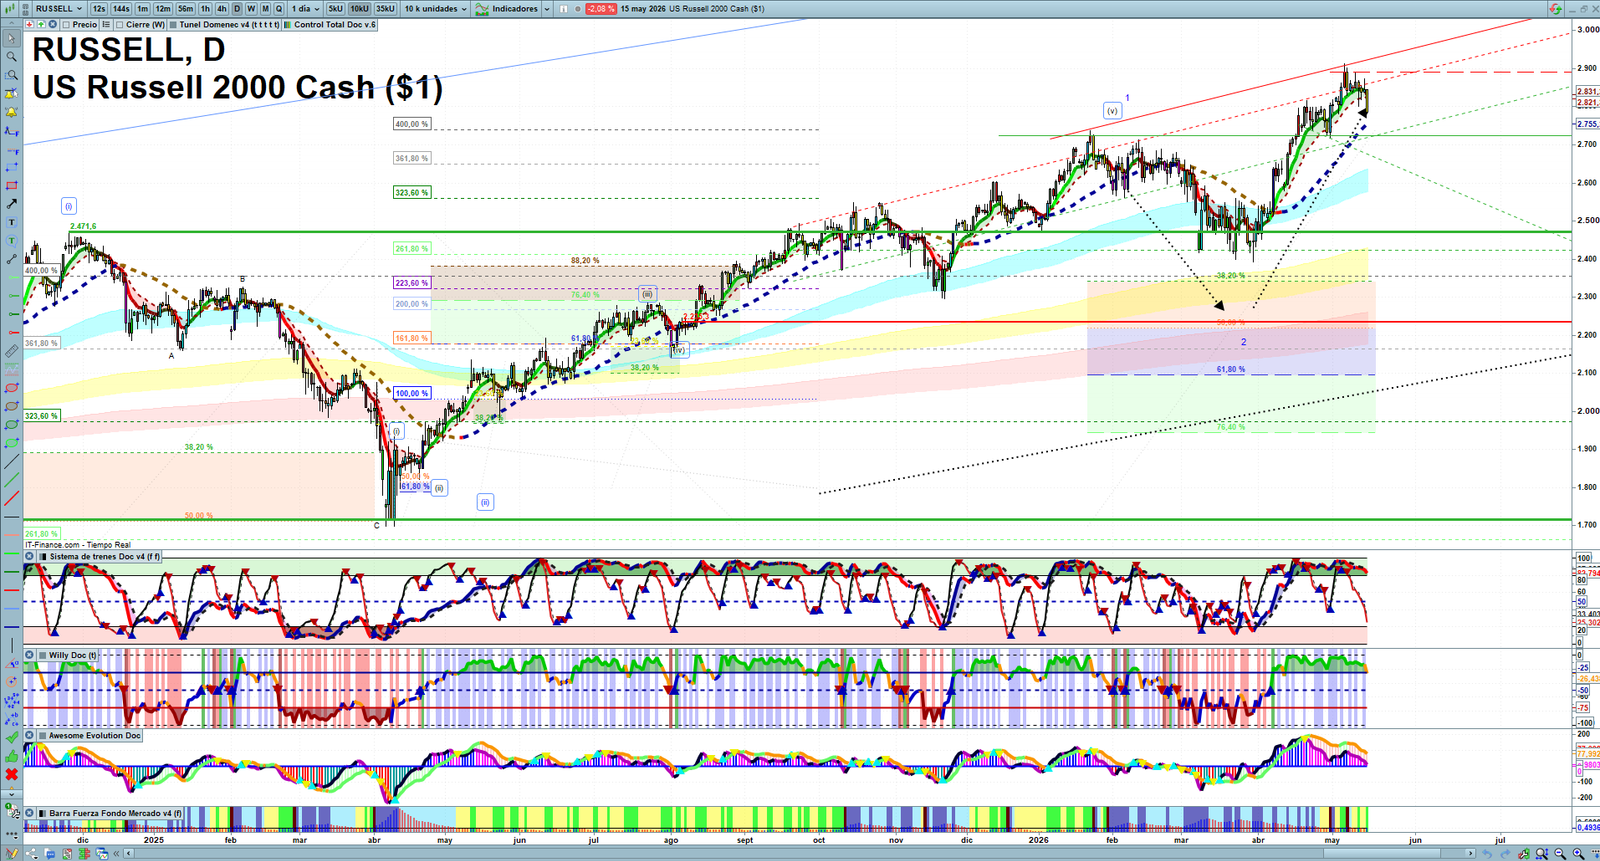Toggle the Cierre (W) checkbox

(120, 24)
